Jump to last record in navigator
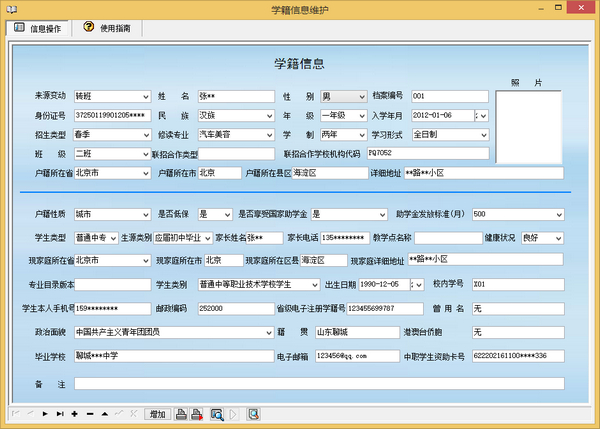This screenshot has height=429, width=600. tap(60, 414)
